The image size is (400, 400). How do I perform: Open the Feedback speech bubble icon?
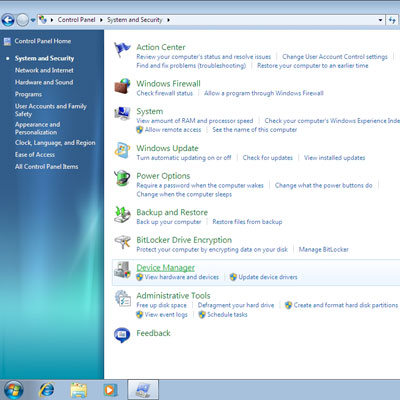122,335
